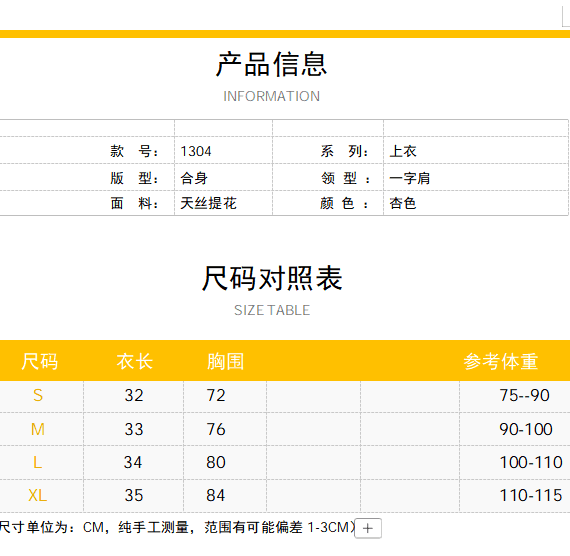The image size is (570, 556).
Task: Click the S size row label
Action: point(38,396)
